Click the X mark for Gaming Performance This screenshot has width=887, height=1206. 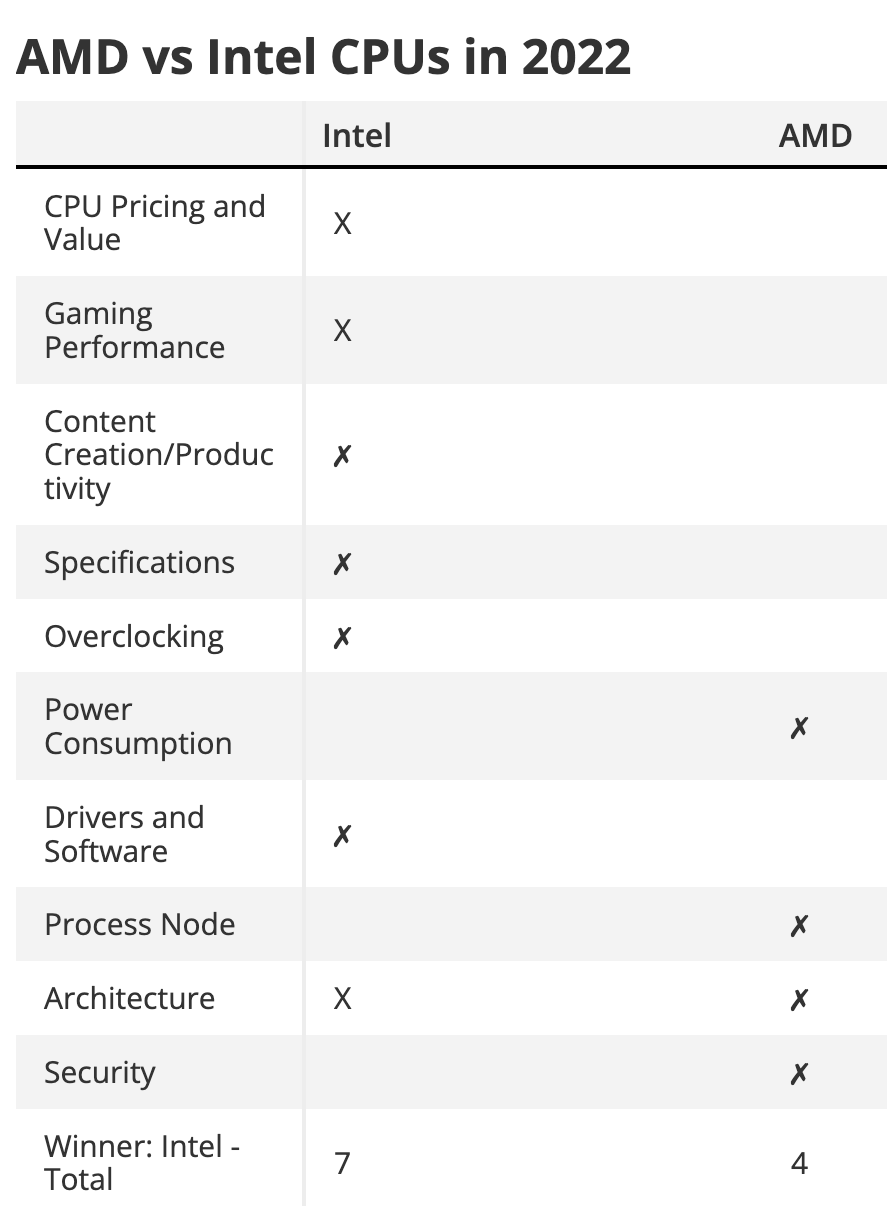tap(342, 330)
